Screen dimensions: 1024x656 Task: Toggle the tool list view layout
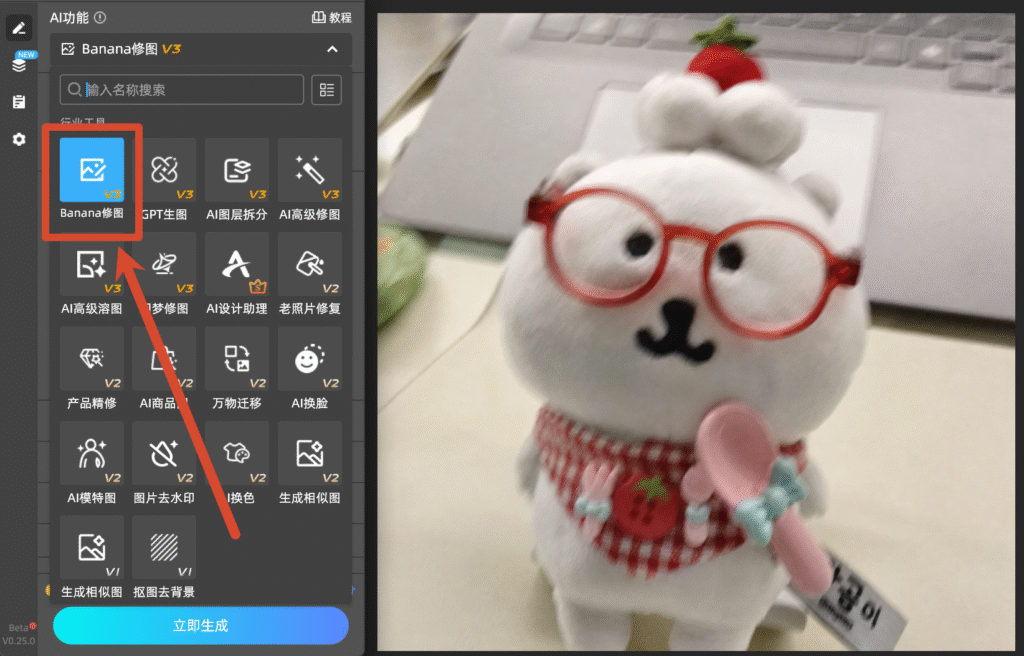[327, 90]
